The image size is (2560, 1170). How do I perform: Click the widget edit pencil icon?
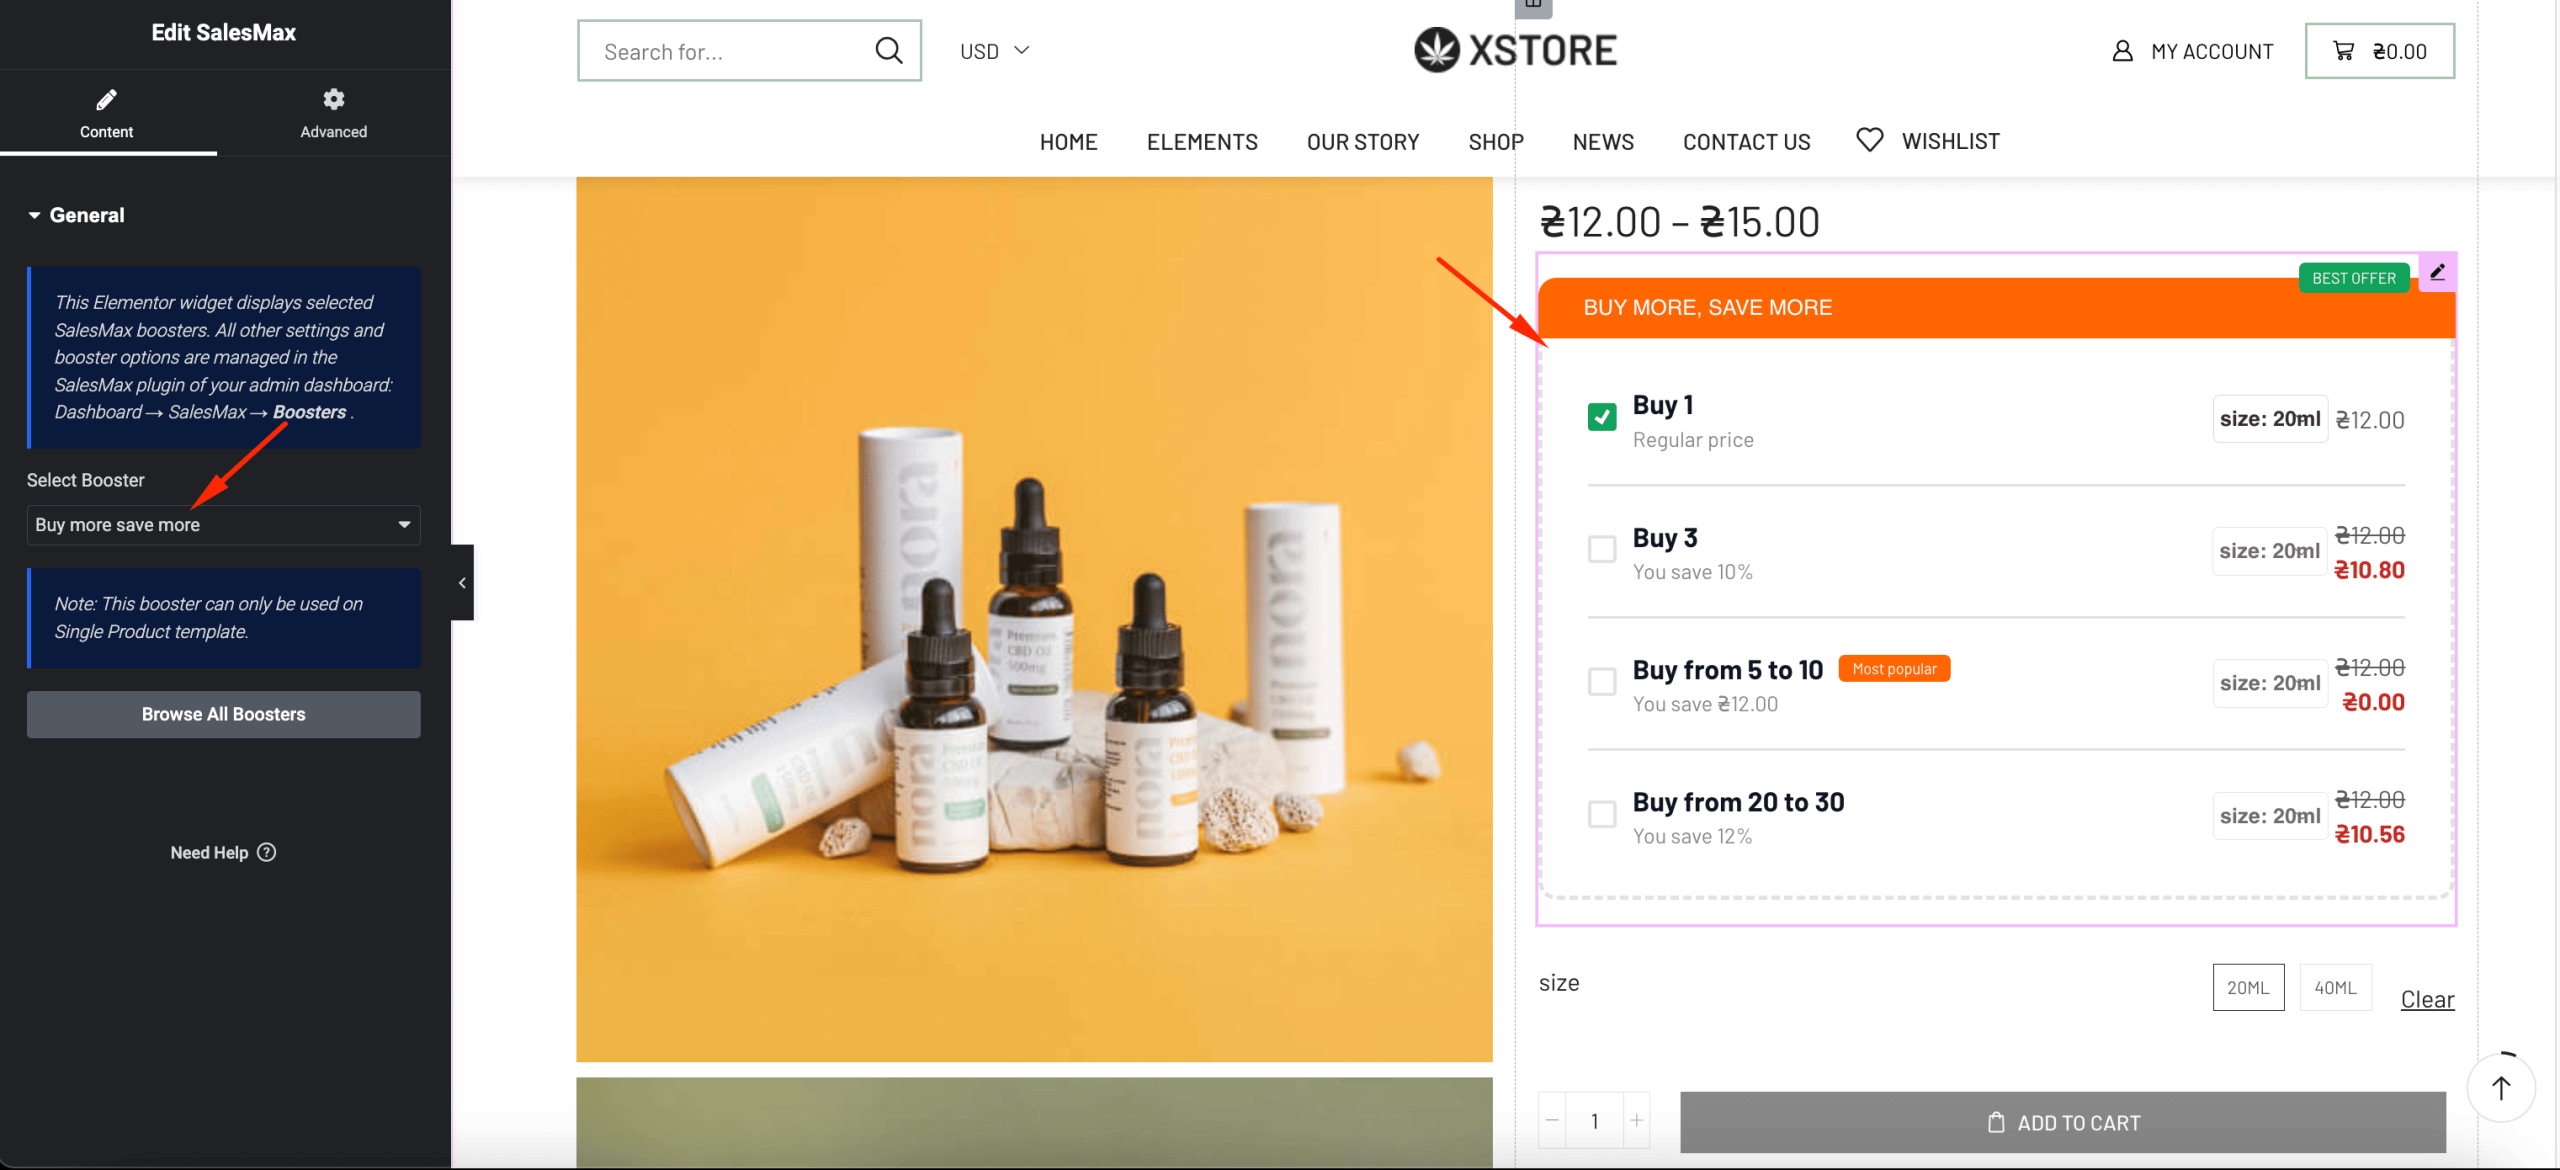2437,272
